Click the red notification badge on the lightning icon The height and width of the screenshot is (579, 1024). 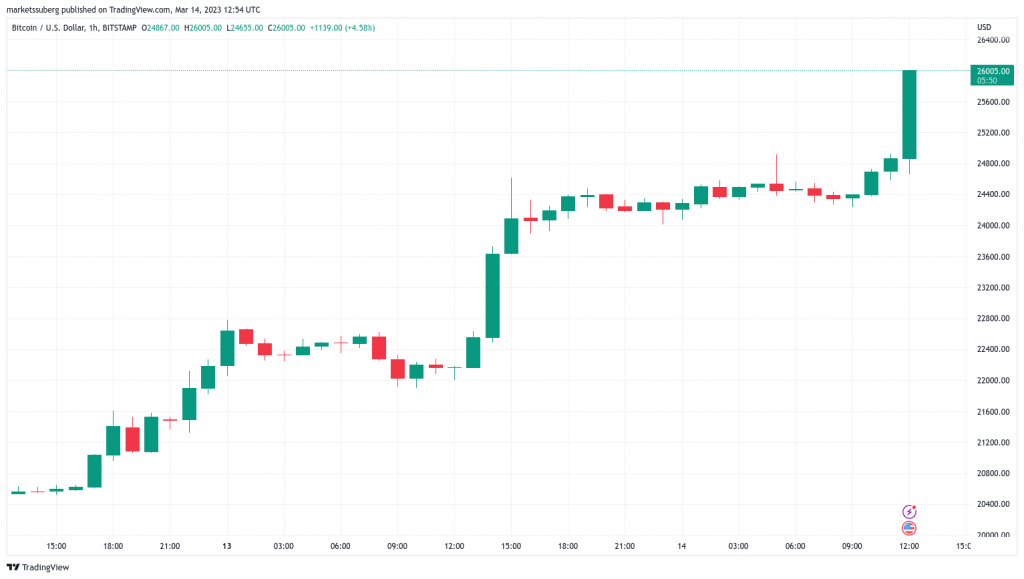914,507
